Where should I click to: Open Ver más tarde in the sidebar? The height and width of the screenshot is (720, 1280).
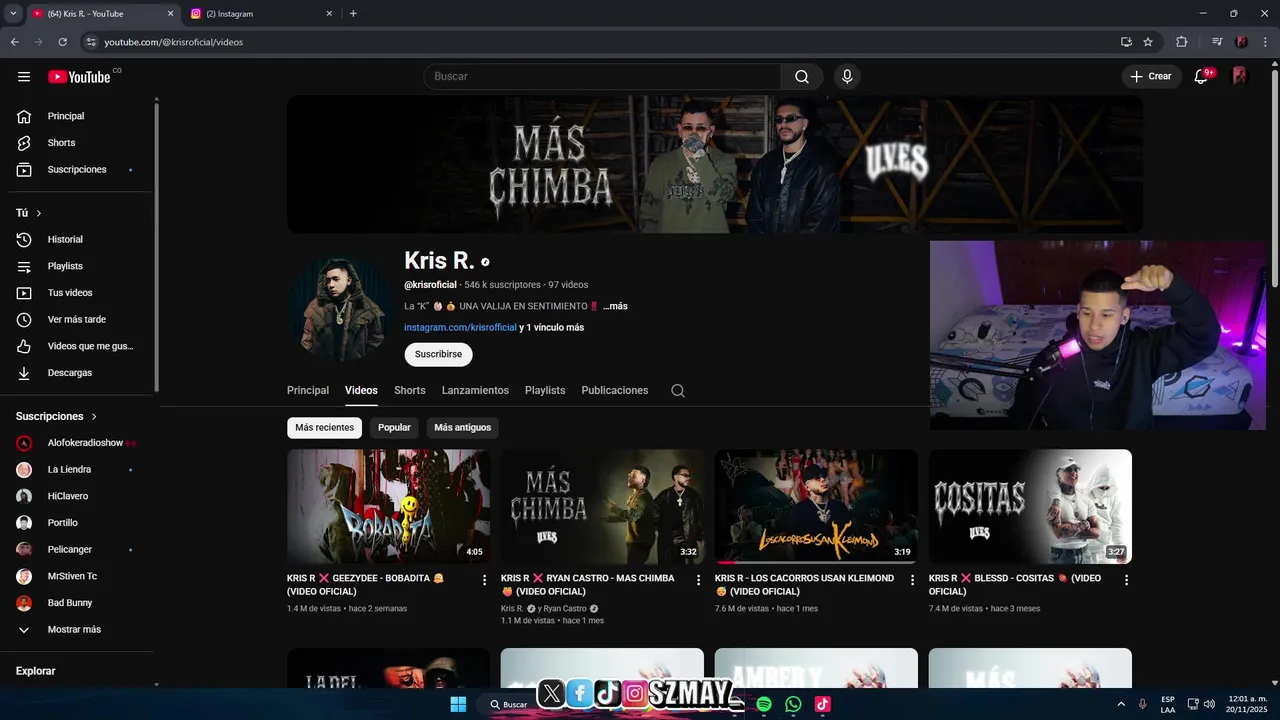coord(77,320)
